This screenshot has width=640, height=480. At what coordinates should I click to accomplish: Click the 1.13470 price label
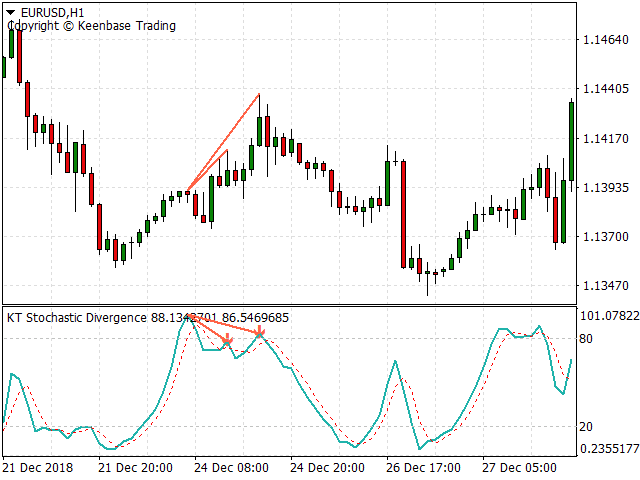click(x=606, y=286)
